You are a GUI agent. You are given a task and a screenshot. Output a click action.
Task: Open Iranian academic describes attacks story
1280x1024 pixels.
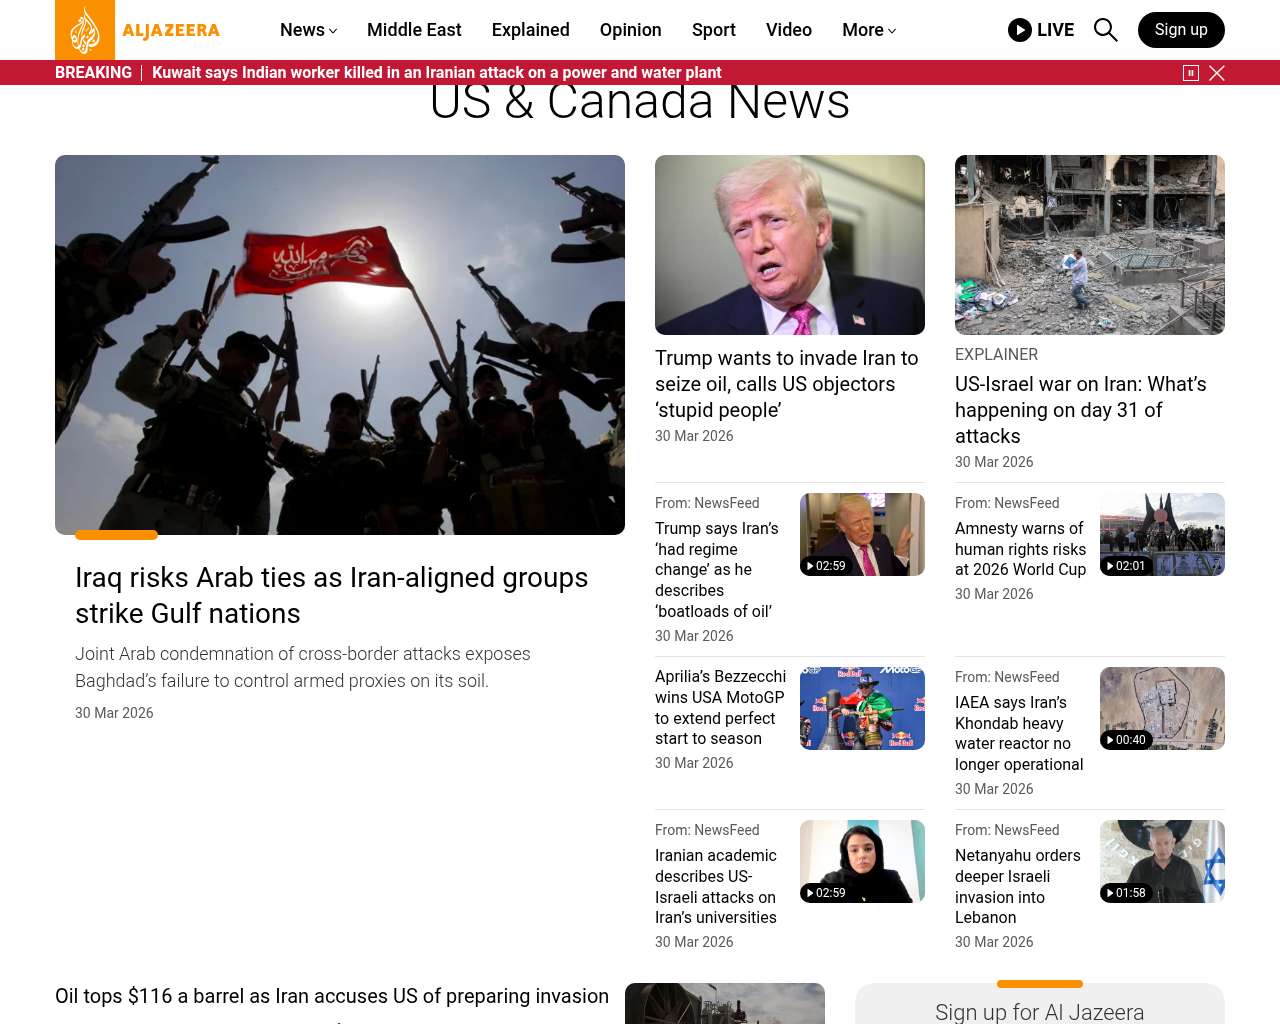716,887
